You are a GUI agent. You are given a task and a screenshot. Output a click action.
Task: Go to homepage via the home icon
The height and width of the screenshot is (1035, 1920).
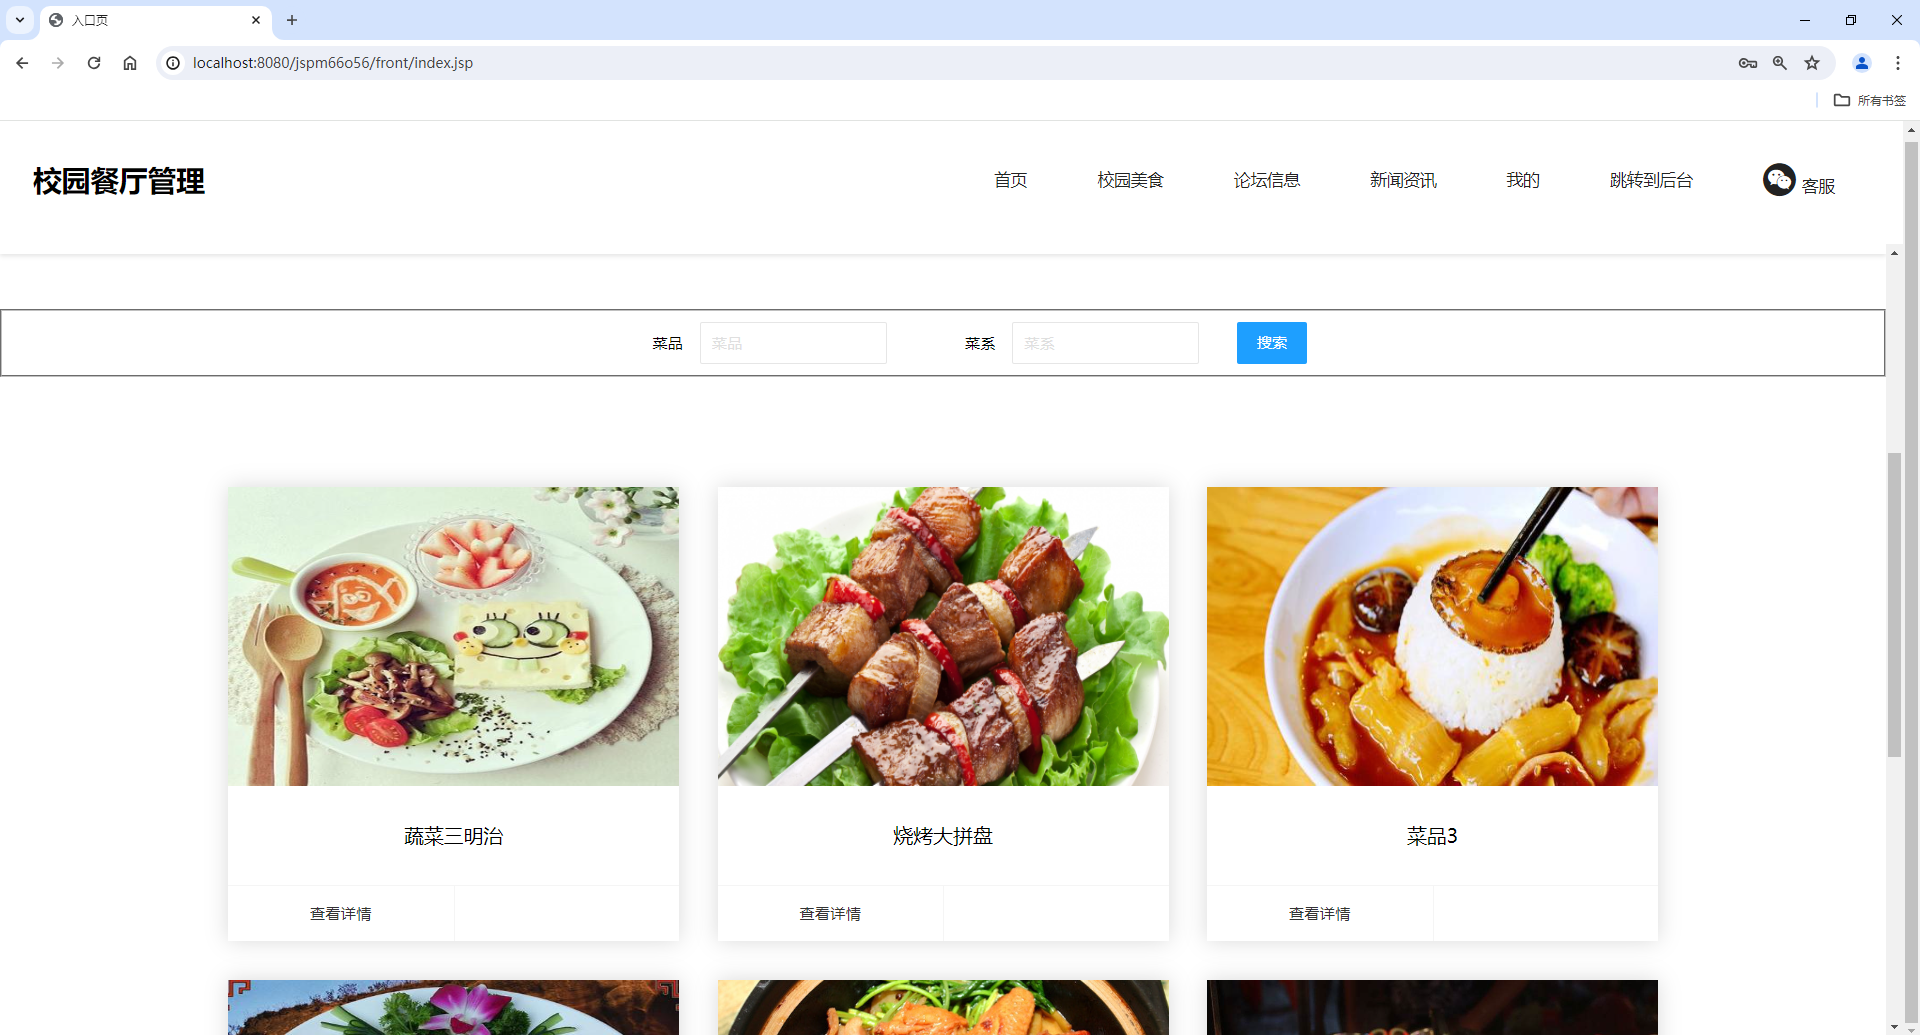point(129,62)
